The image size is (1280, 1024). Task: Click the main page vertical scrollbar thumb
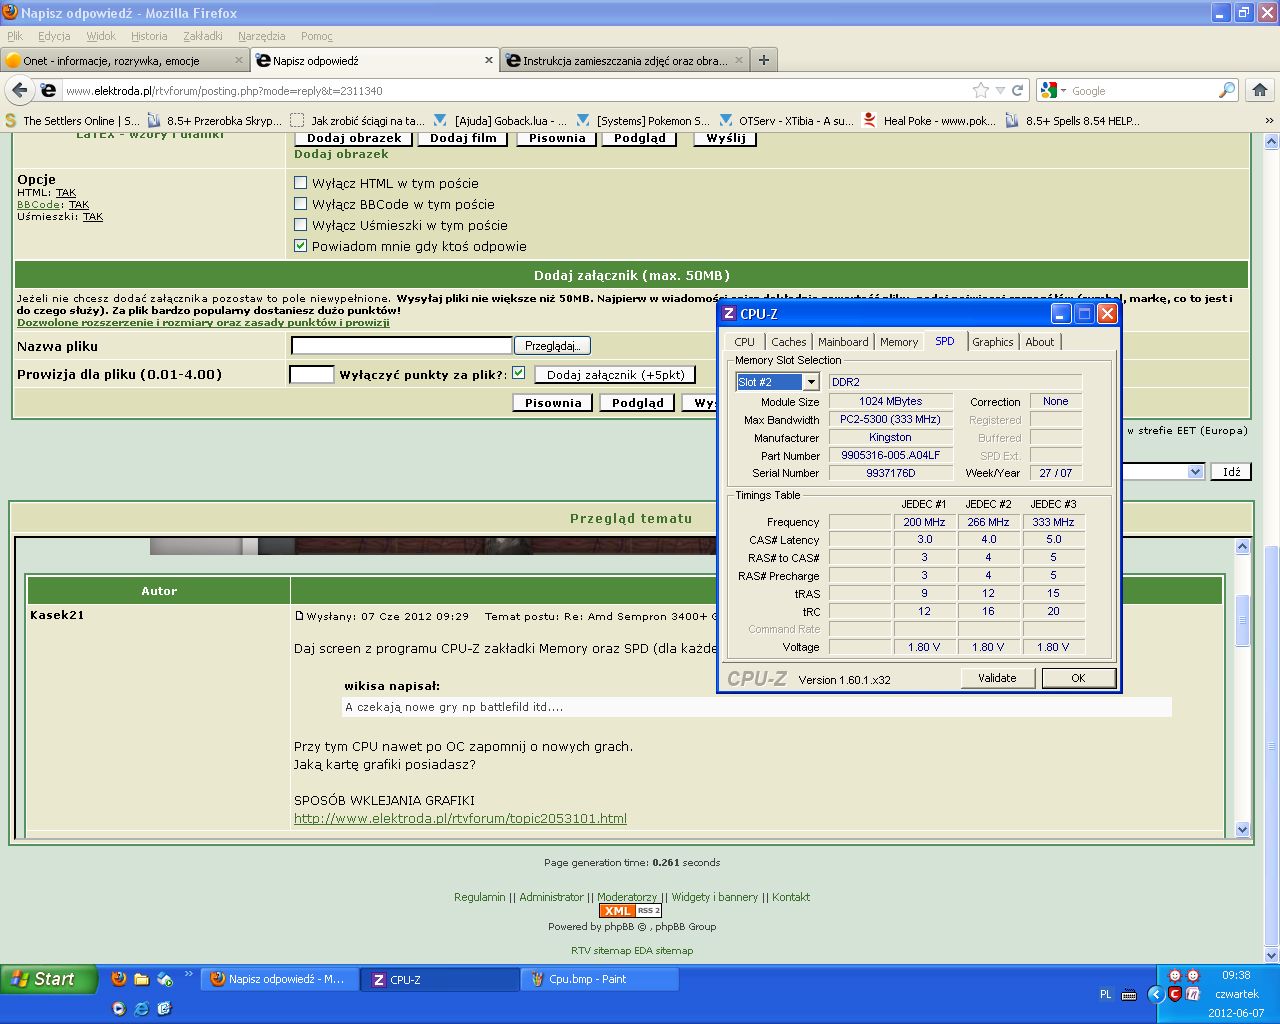click(1272, 746)
